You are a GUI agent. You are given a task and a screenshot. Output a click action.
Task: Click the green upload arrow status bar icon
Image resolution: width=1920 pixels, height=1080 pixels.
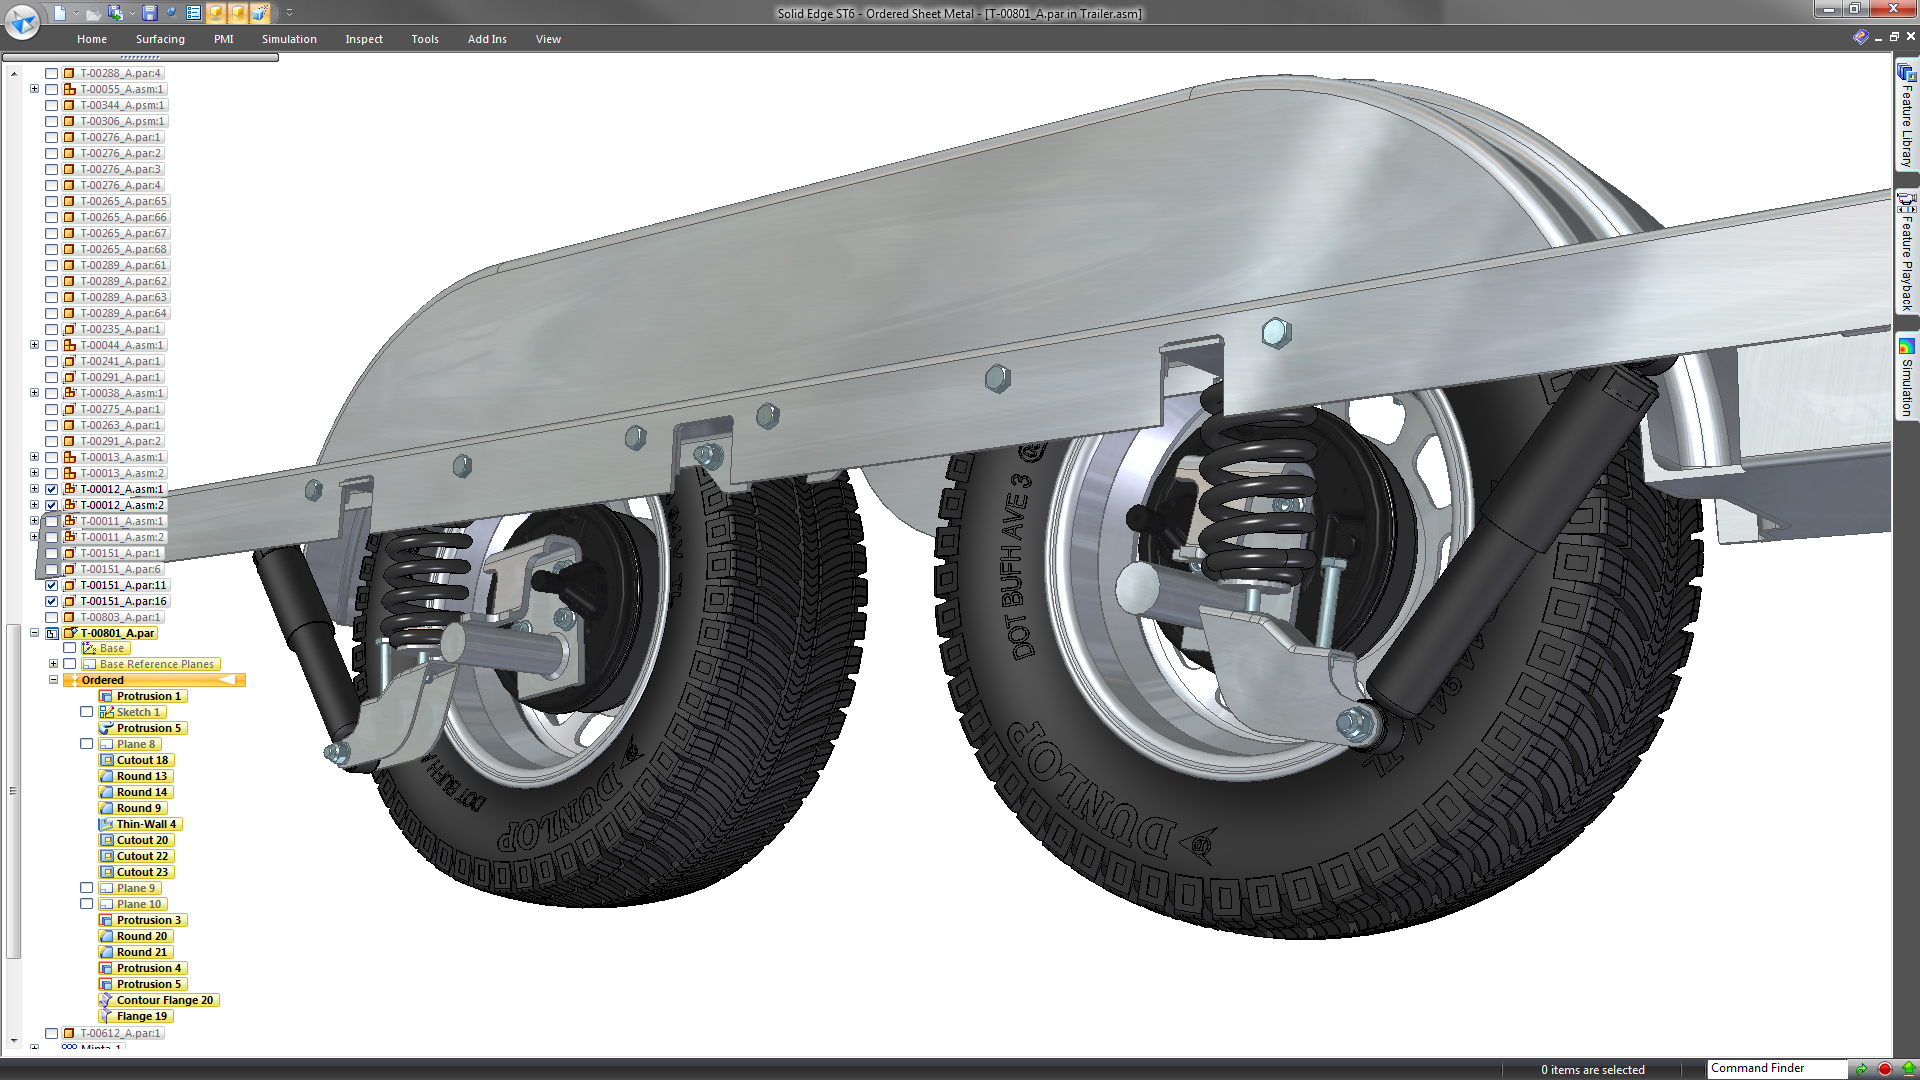(1908, 1069)
